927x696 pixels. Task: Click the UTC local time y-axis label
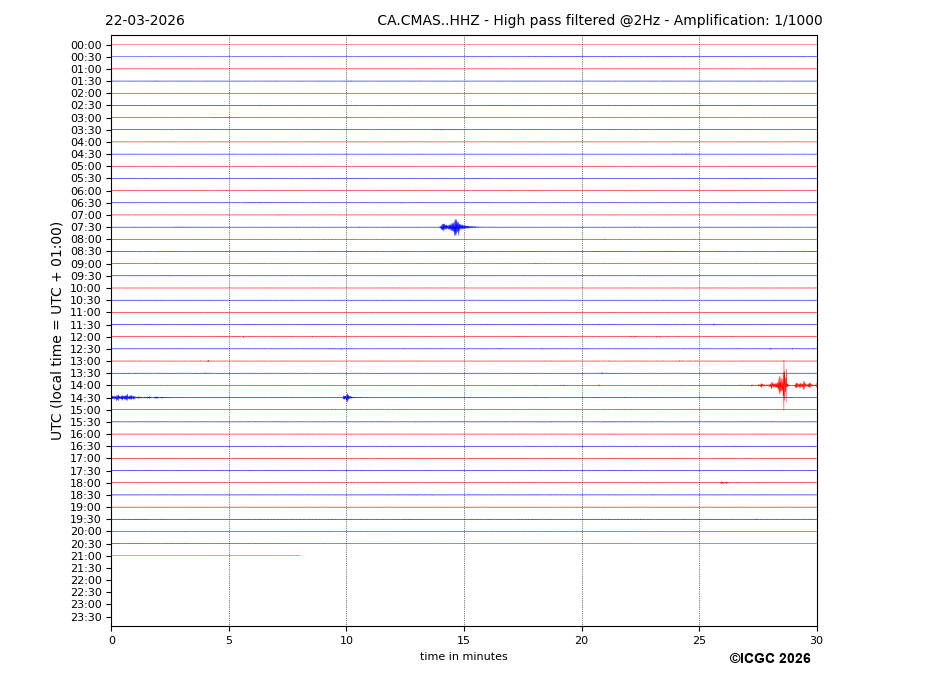tap(58, 330)
